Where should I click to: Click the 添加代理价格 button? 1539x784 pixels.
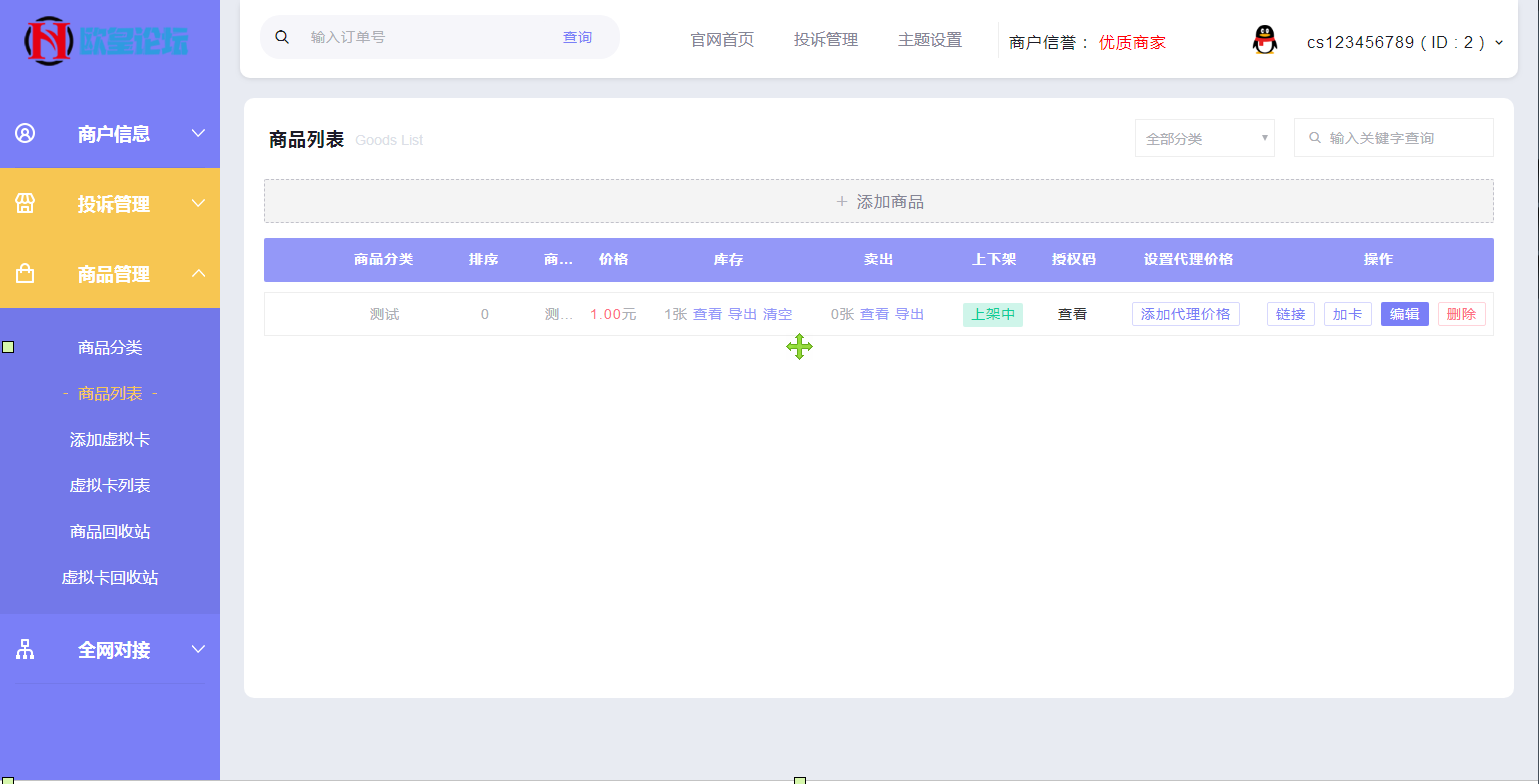(1185, 313)
